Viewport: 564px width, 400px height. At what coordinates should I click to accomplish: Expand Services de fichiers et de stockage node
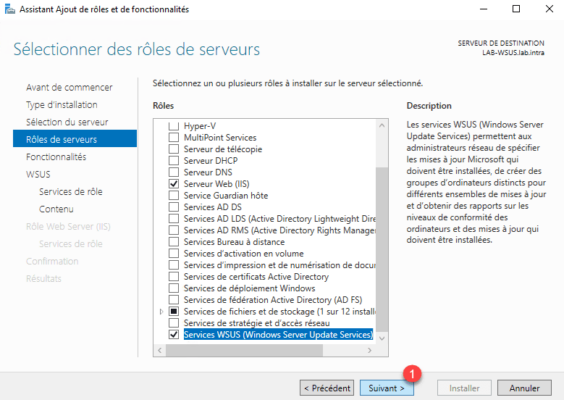tap(162, 312)
